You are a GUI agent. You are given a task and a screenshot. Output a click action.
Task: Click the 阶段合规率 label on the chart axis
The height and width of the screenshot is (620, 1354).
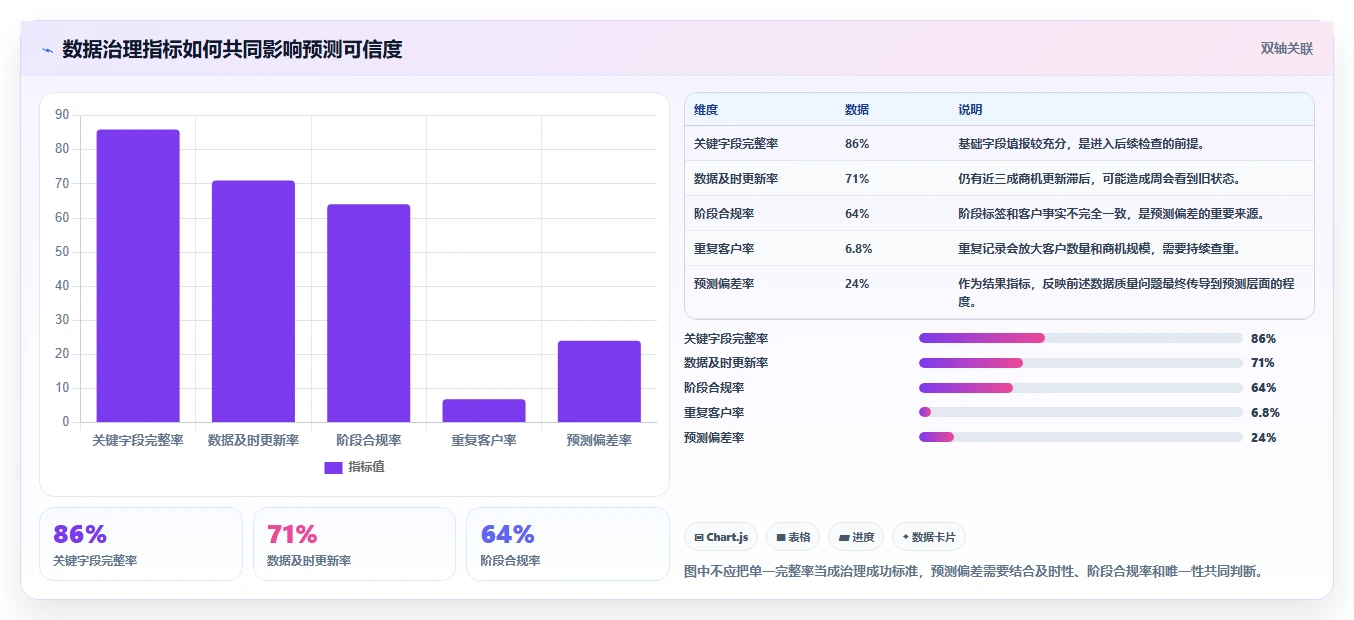369,440
